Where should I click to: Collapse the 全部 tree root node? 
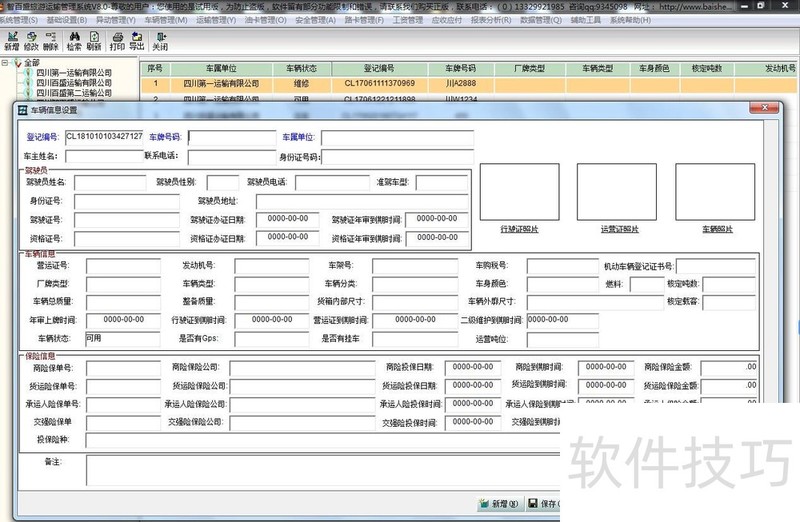(6, 62)
